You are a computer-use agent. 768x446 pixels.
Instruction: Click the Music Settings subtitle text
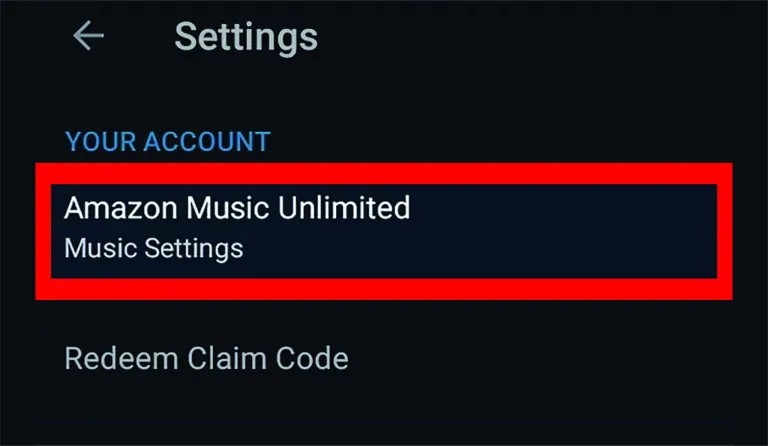click(154, 248)
